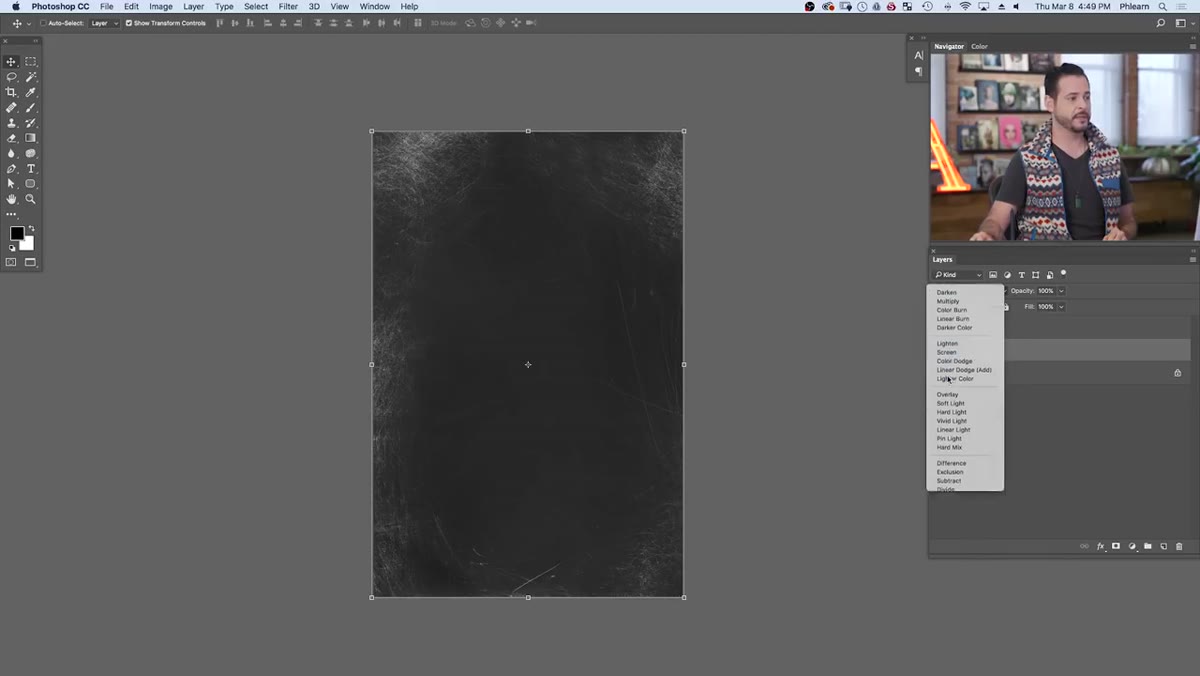Reset default foreground and background colors
This screenshot has width=1200, height=676.
pyautogui.click(x=10, y=246)
